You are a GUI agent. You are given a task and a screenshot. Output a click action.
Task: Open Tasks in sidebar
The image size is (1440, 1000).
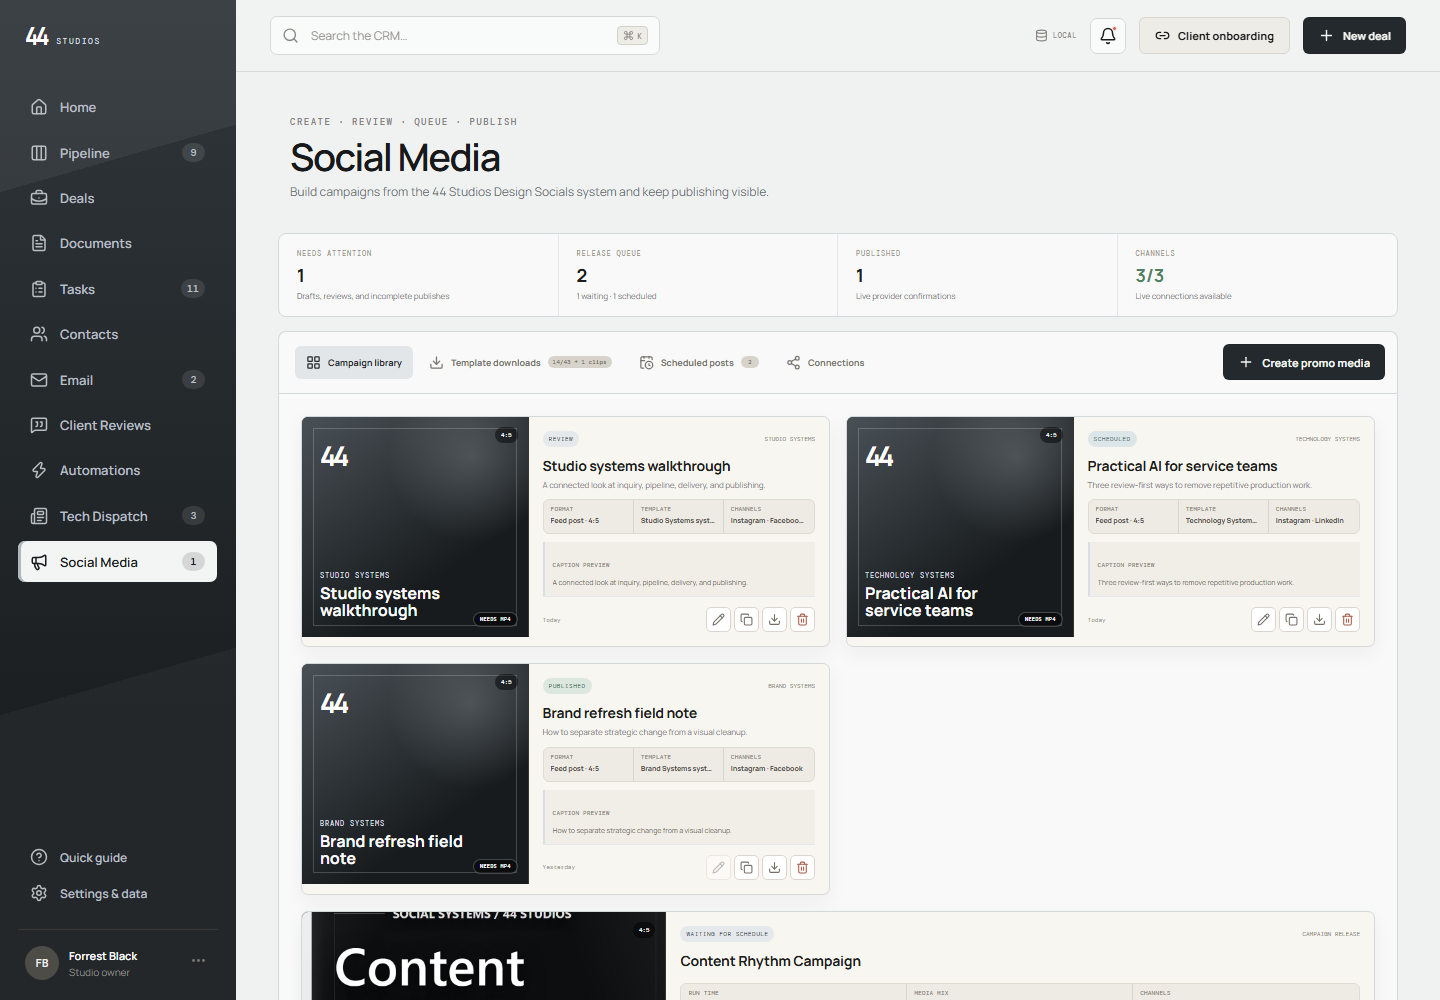118,289
